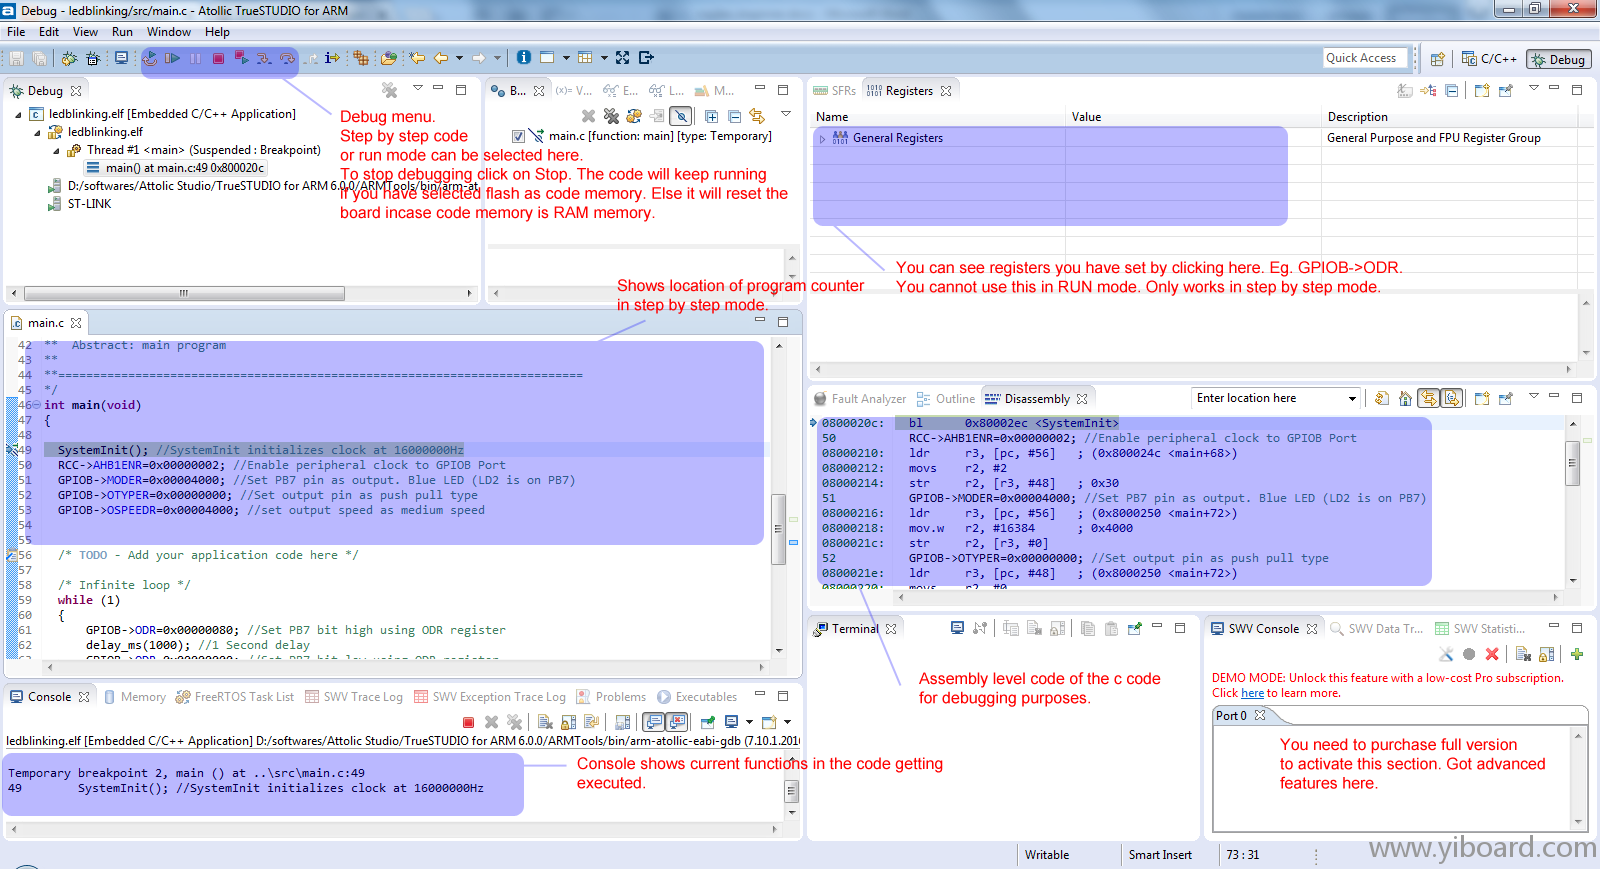Click the Quick Access search field

[x=1365, y=58]
